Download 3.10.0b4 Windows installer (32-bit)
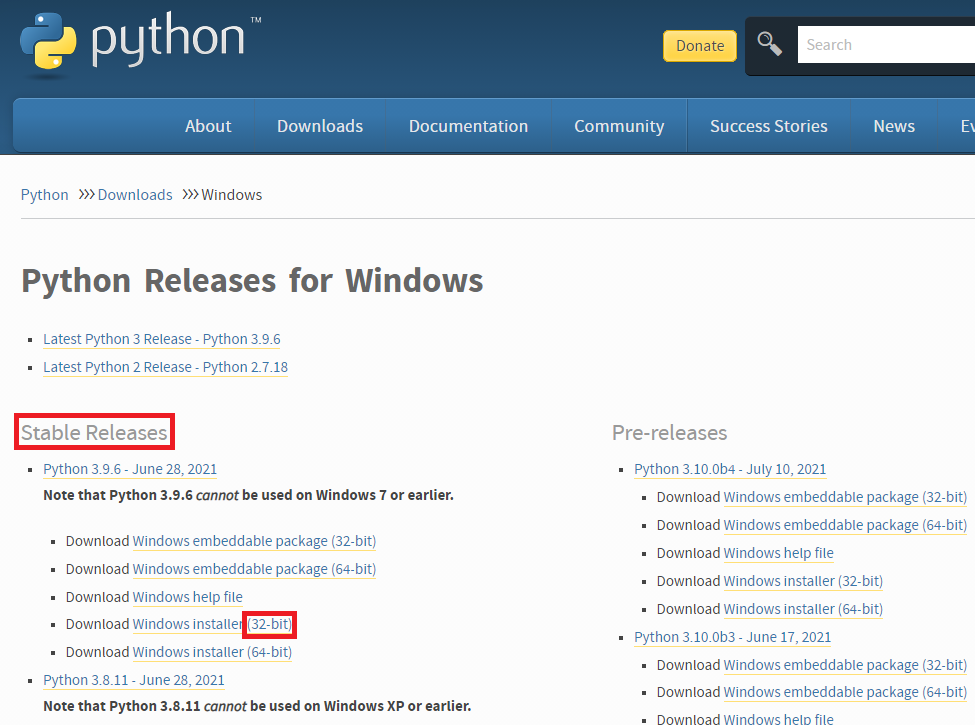Image resolution: width=975 pixels, height=725 pixels. (x=803, y=581)
